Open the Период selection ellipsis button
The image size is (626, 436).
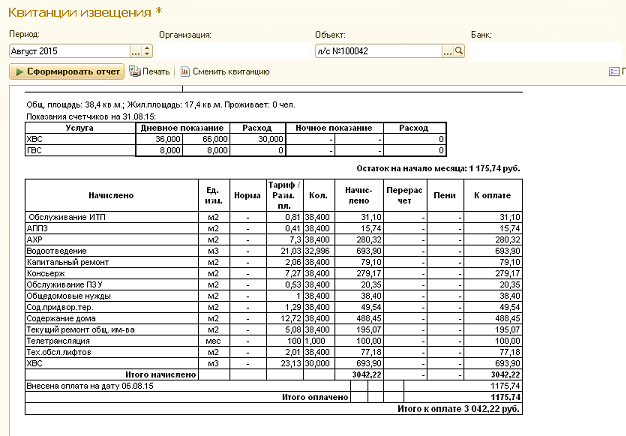pos(135,50)
